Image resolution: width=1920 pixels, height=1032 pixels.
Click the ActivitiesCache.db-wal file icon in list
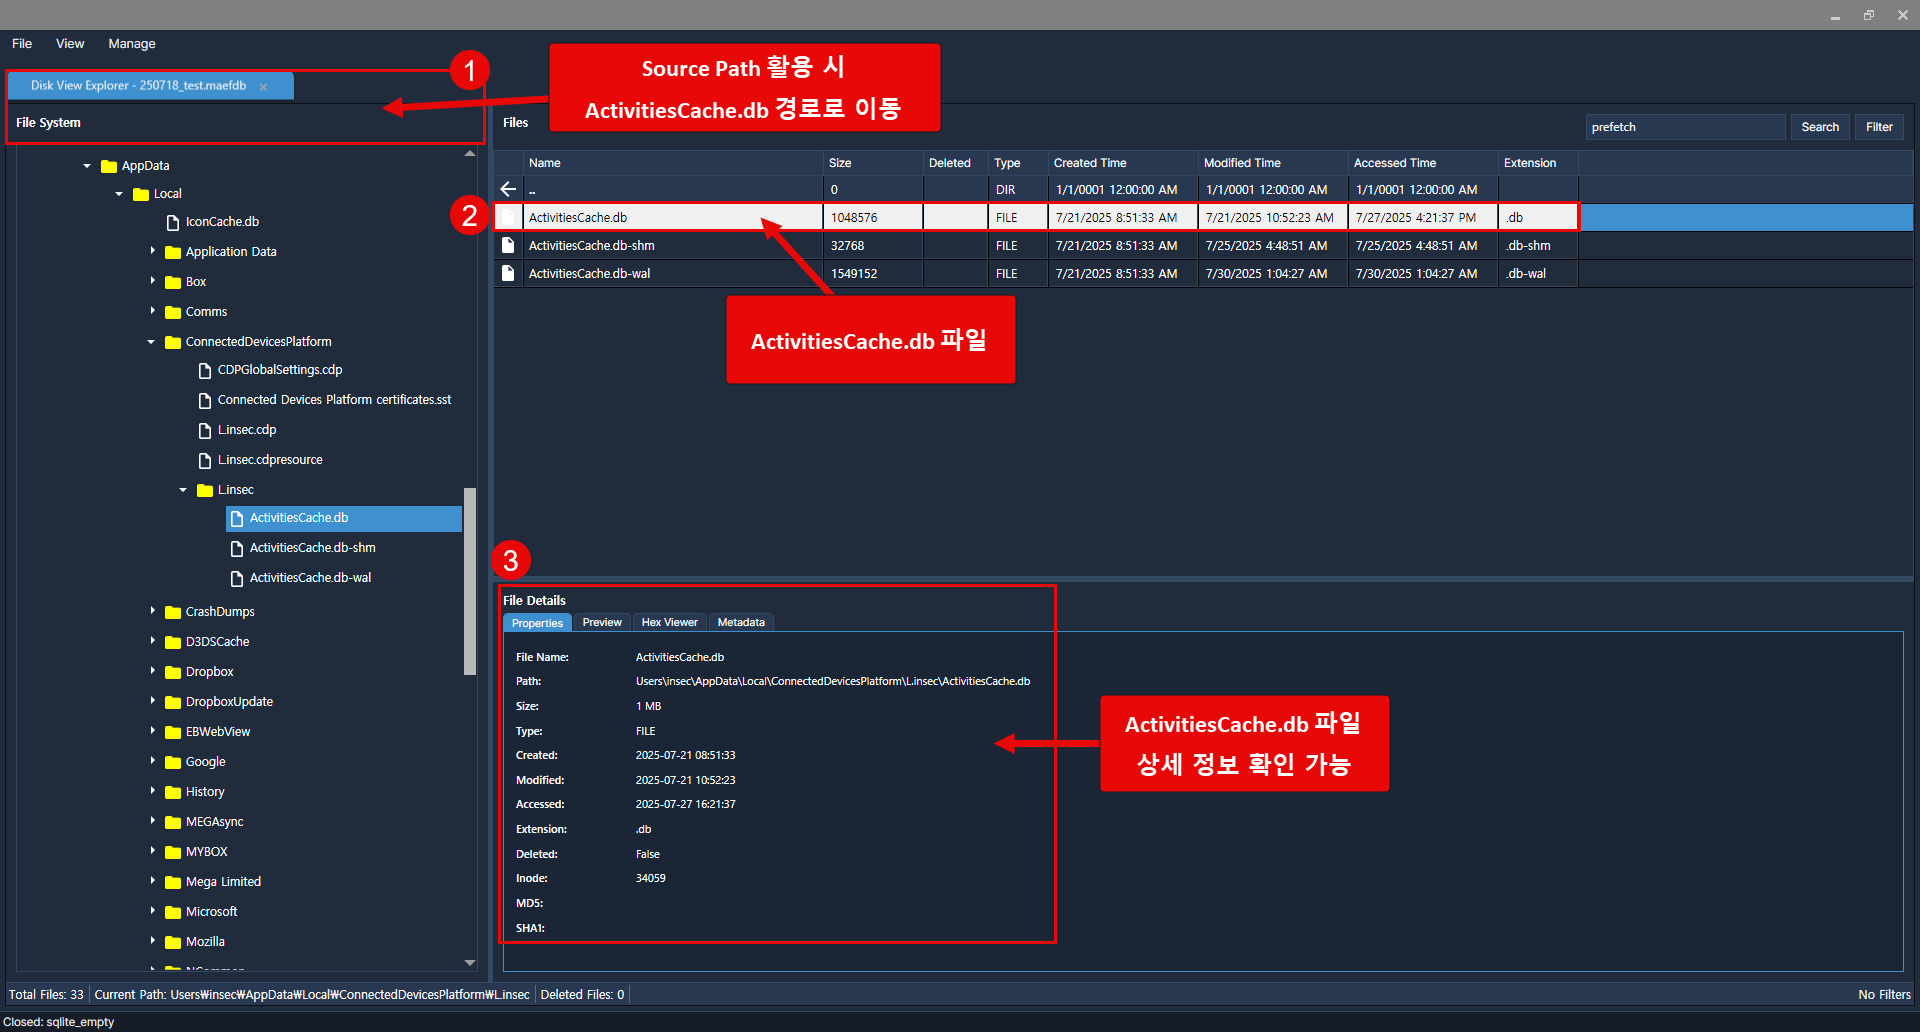[x=508, y=274]
